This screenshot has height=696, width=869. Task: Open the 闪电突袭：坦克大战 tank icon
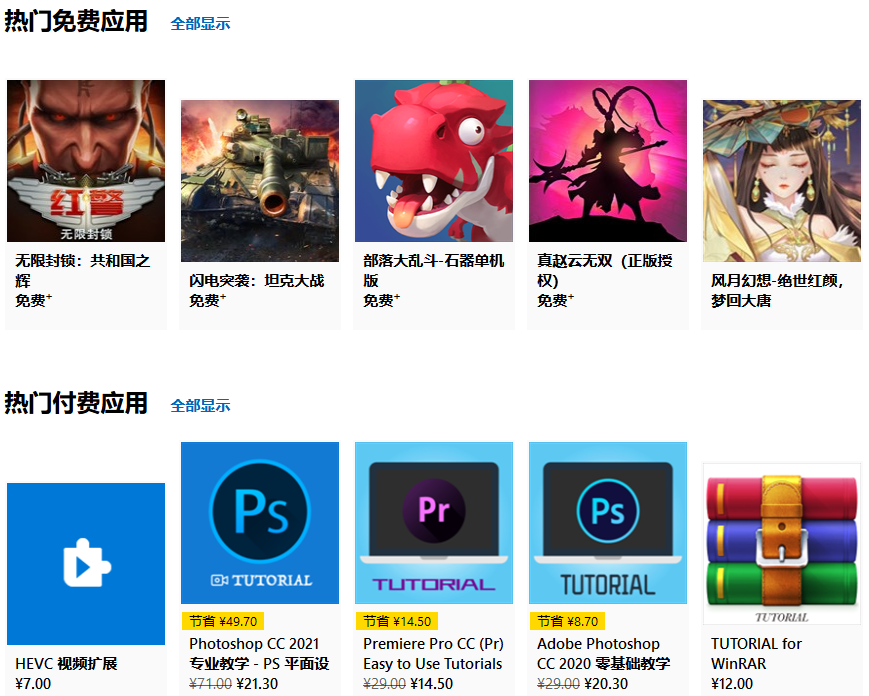point(260,181)
